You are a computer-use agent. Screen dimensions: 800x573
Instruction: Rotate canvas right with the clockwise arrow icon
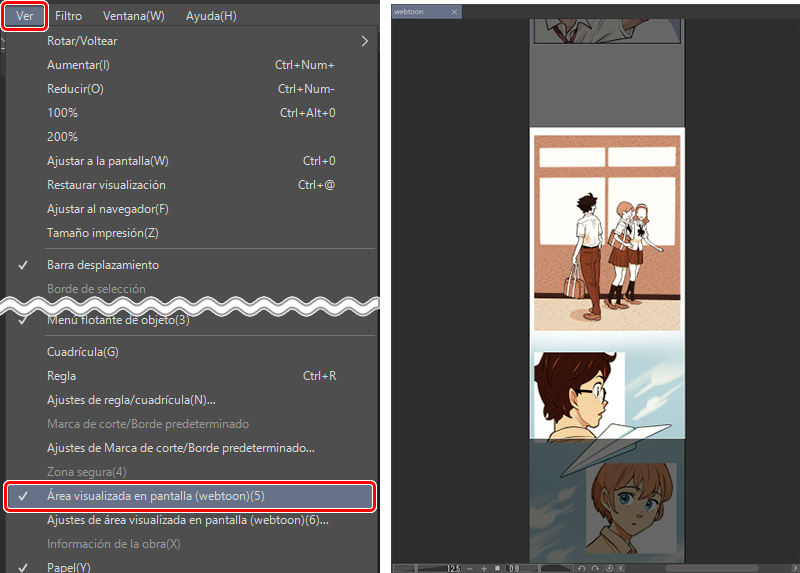coord(595,567)
